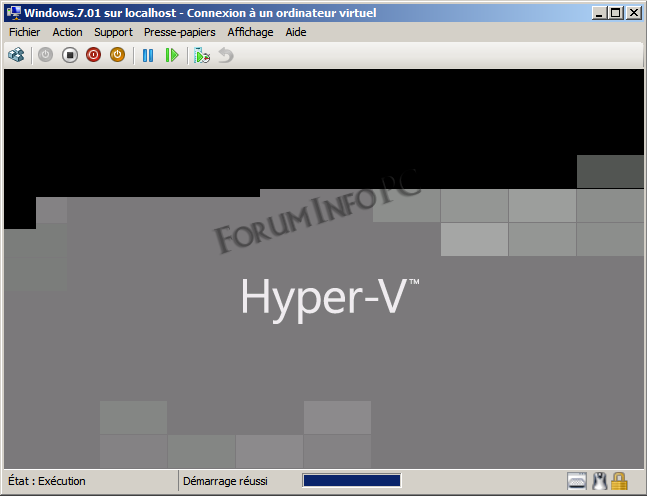Click the startup progress bar
The height and width of the screenshot is (496, 647).
[352, 481]
